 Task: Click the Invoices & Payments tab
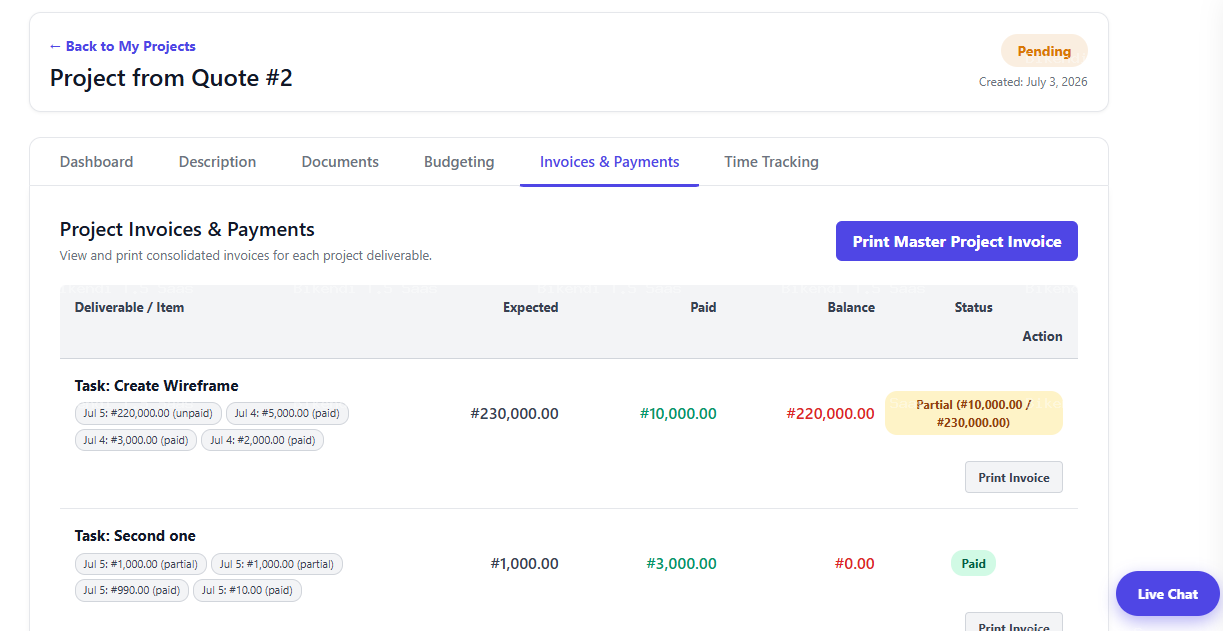[609, 162]
